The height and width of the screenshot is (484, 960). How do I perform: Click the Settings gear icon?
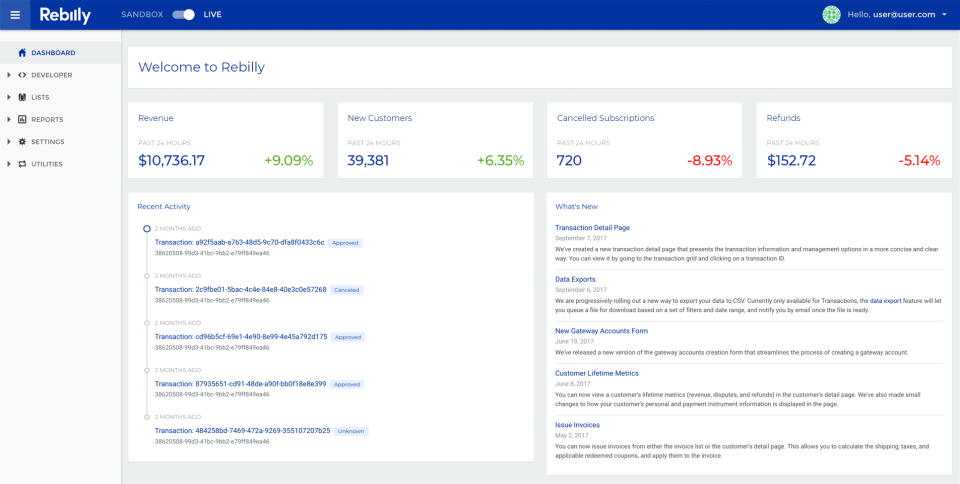(22, 141)
